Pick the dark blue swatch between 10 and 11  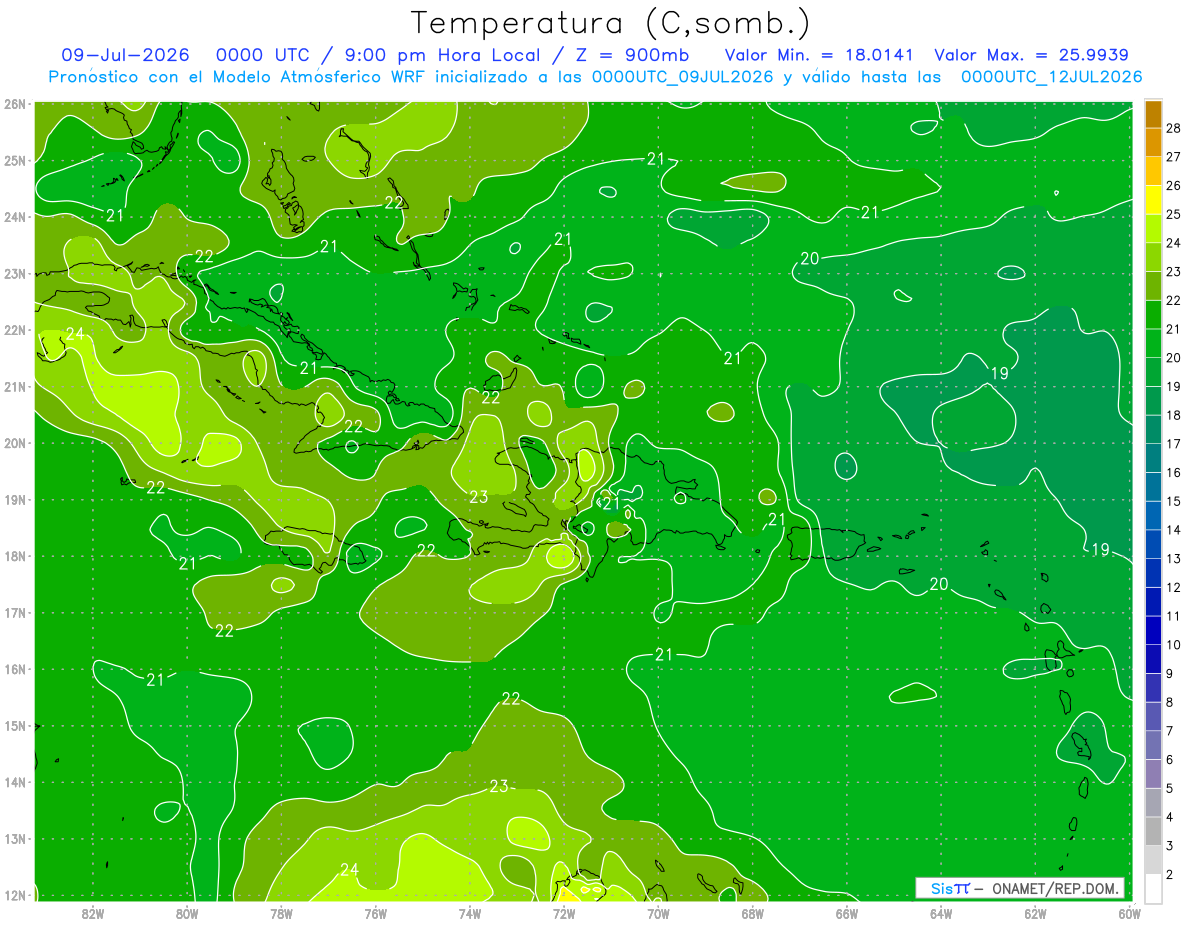click(x=1153, y=630)
